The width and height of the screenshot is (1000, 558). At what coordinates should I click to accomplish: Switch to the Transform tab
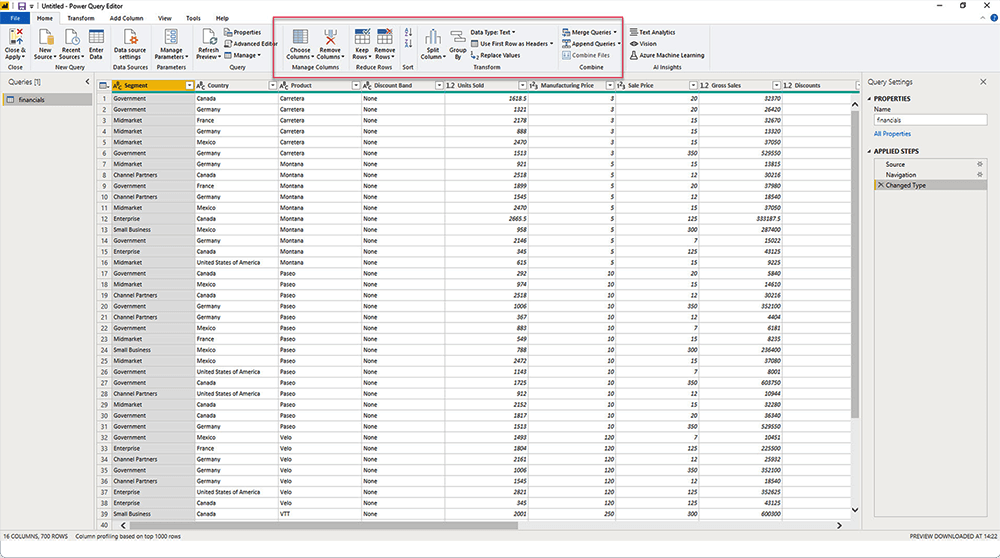tap(80, 18)
